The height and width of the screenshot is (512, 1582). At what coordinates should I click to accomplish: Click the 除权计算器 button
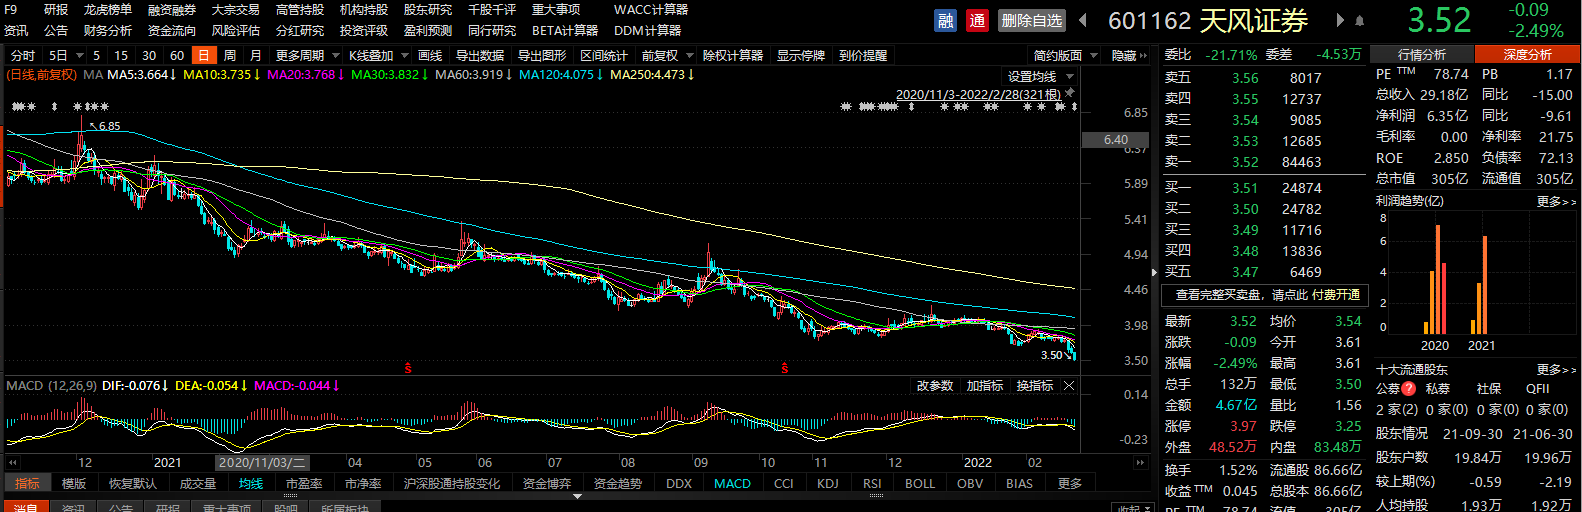(733, 56)
